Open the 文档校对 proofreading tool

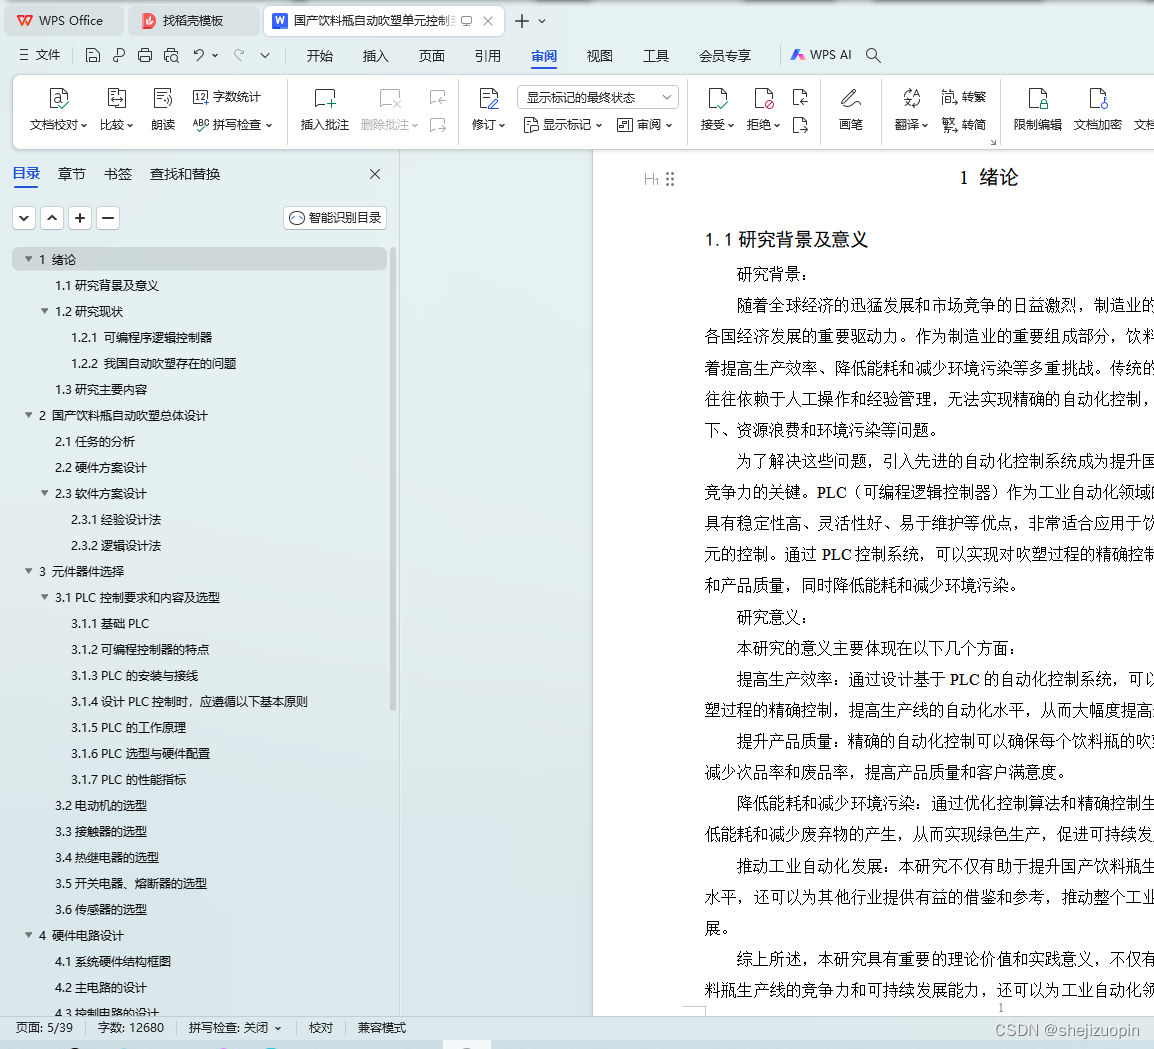(58, 109)
